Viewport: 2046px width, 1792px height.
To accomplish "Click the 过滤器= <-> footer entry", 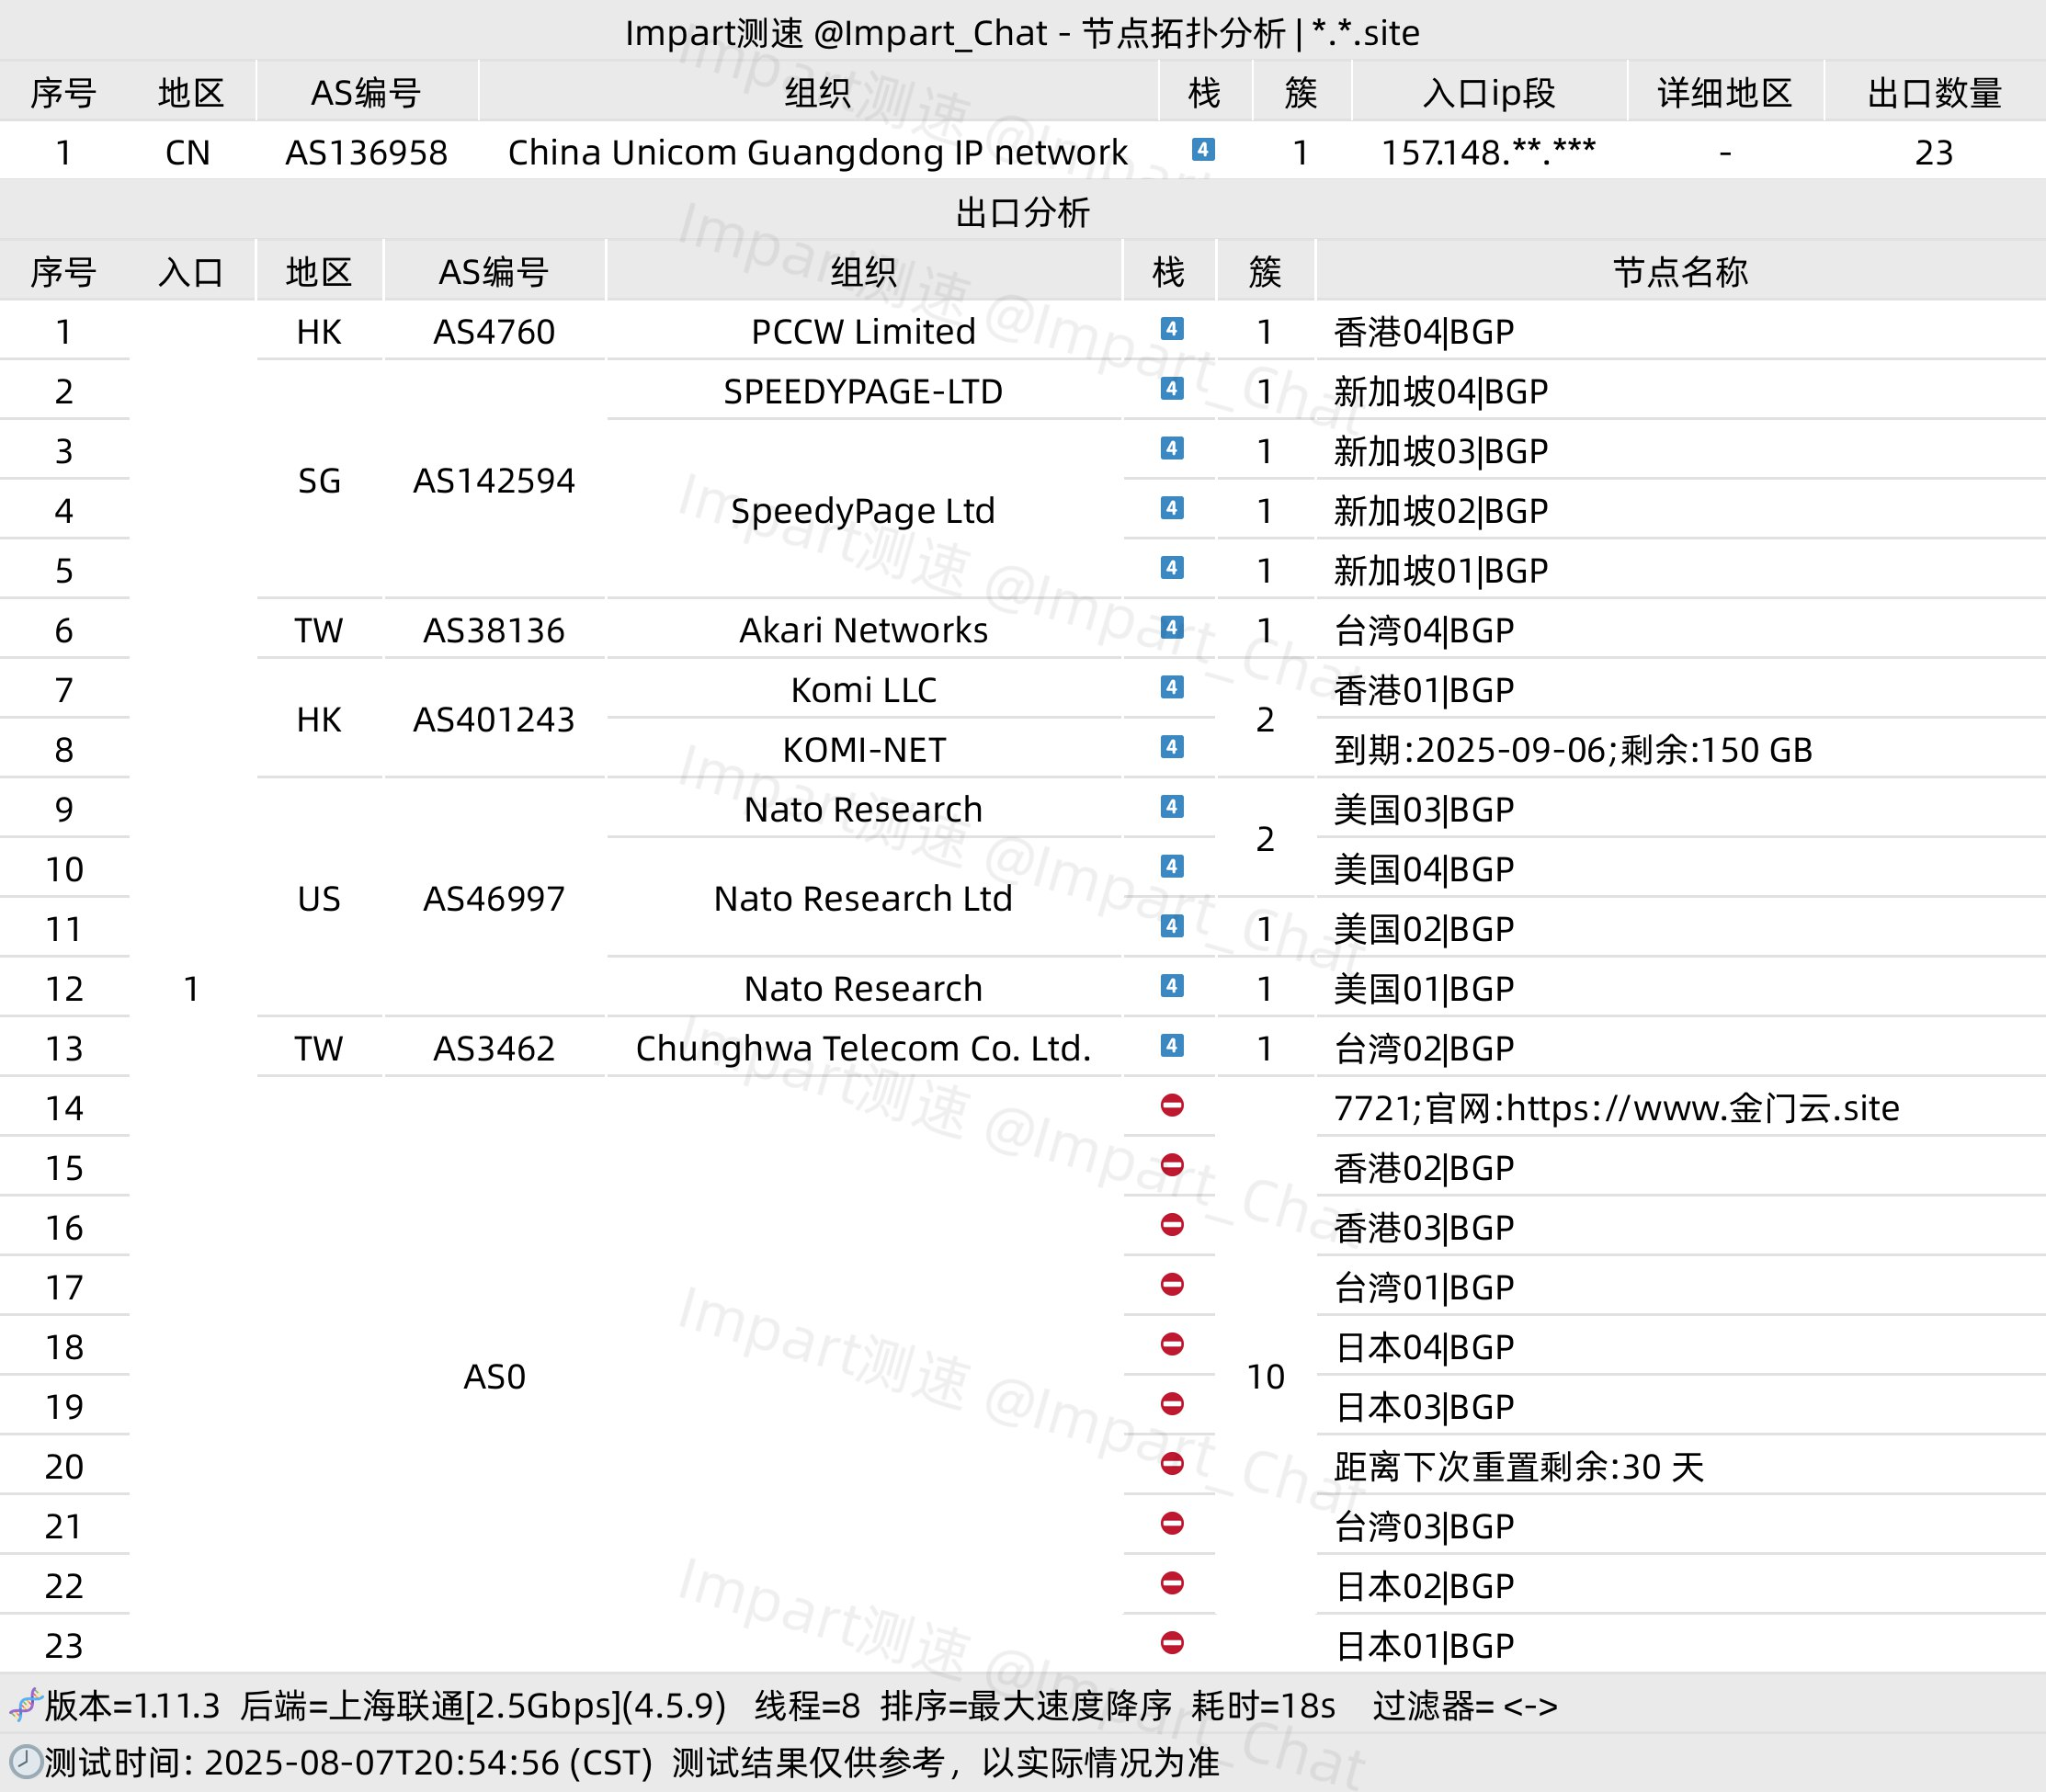I will tap(1465, 1706).
